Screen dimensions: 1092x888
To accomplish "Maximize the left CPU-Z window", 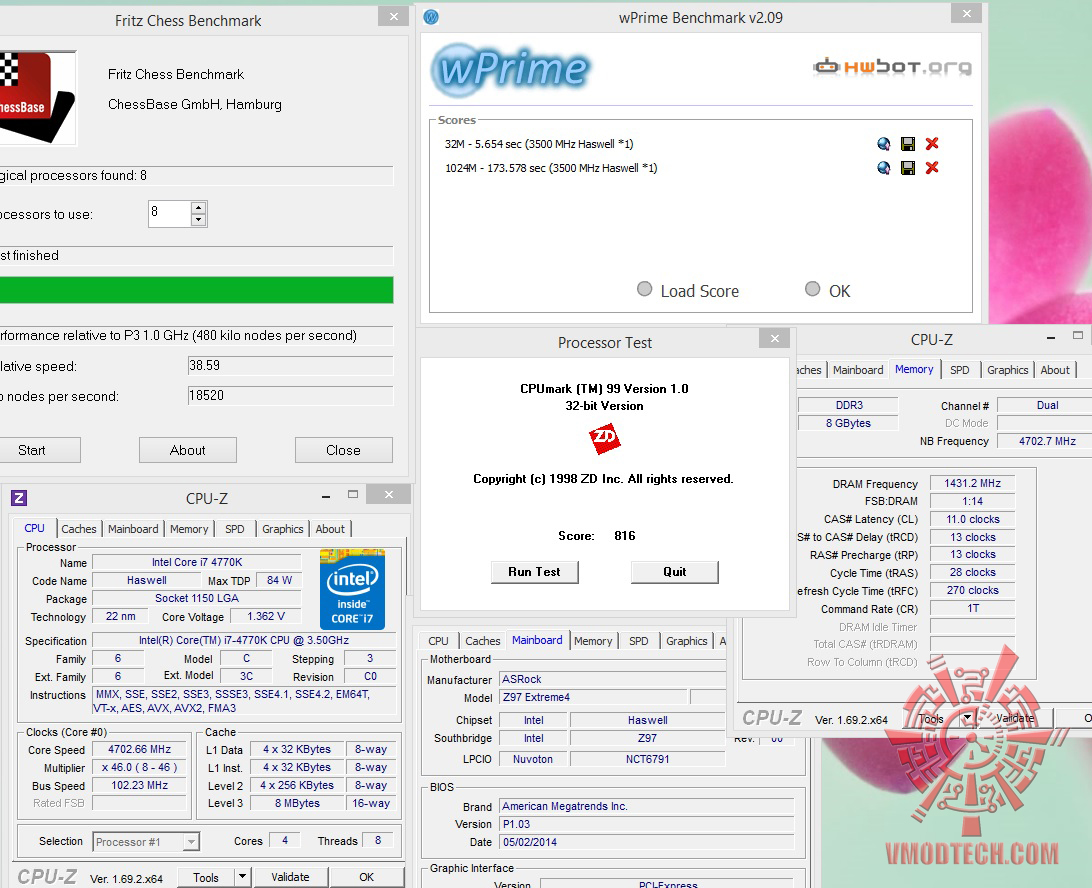I will point(353,494).
